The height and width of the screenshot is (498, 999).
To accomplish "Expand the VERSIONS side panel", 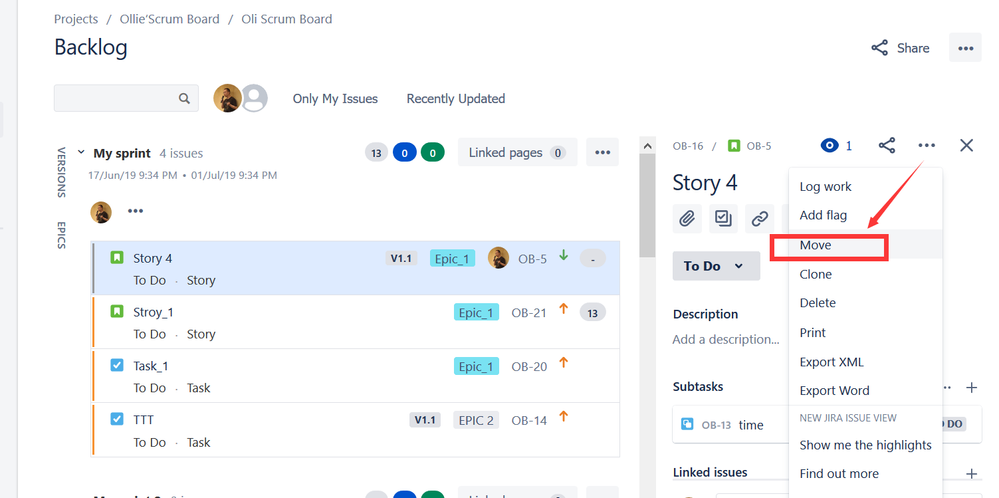I will pos(62,173).
